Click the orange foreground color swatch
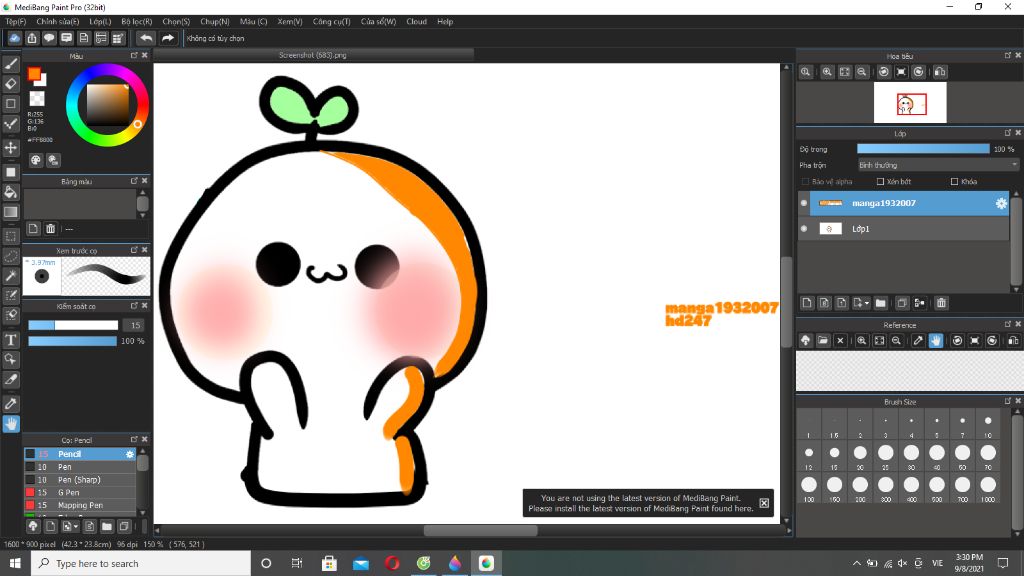1024x576 pixels. [34, 74]
